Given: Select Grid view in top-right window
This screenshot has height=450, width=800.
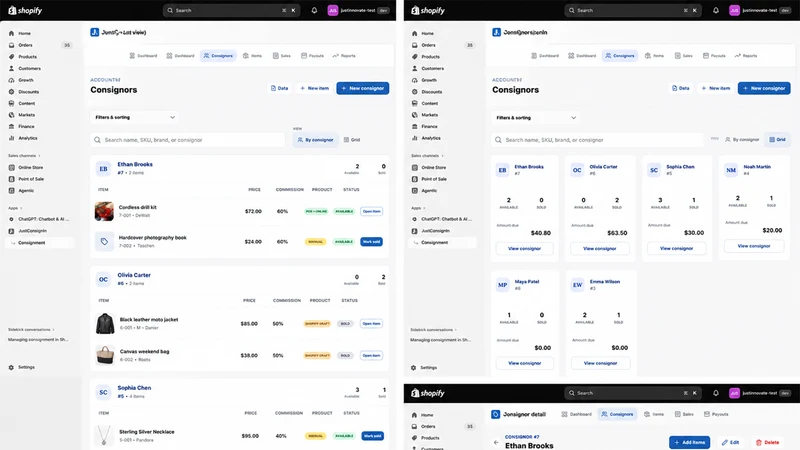Looking at the screenshot, I should pos(777,140).
